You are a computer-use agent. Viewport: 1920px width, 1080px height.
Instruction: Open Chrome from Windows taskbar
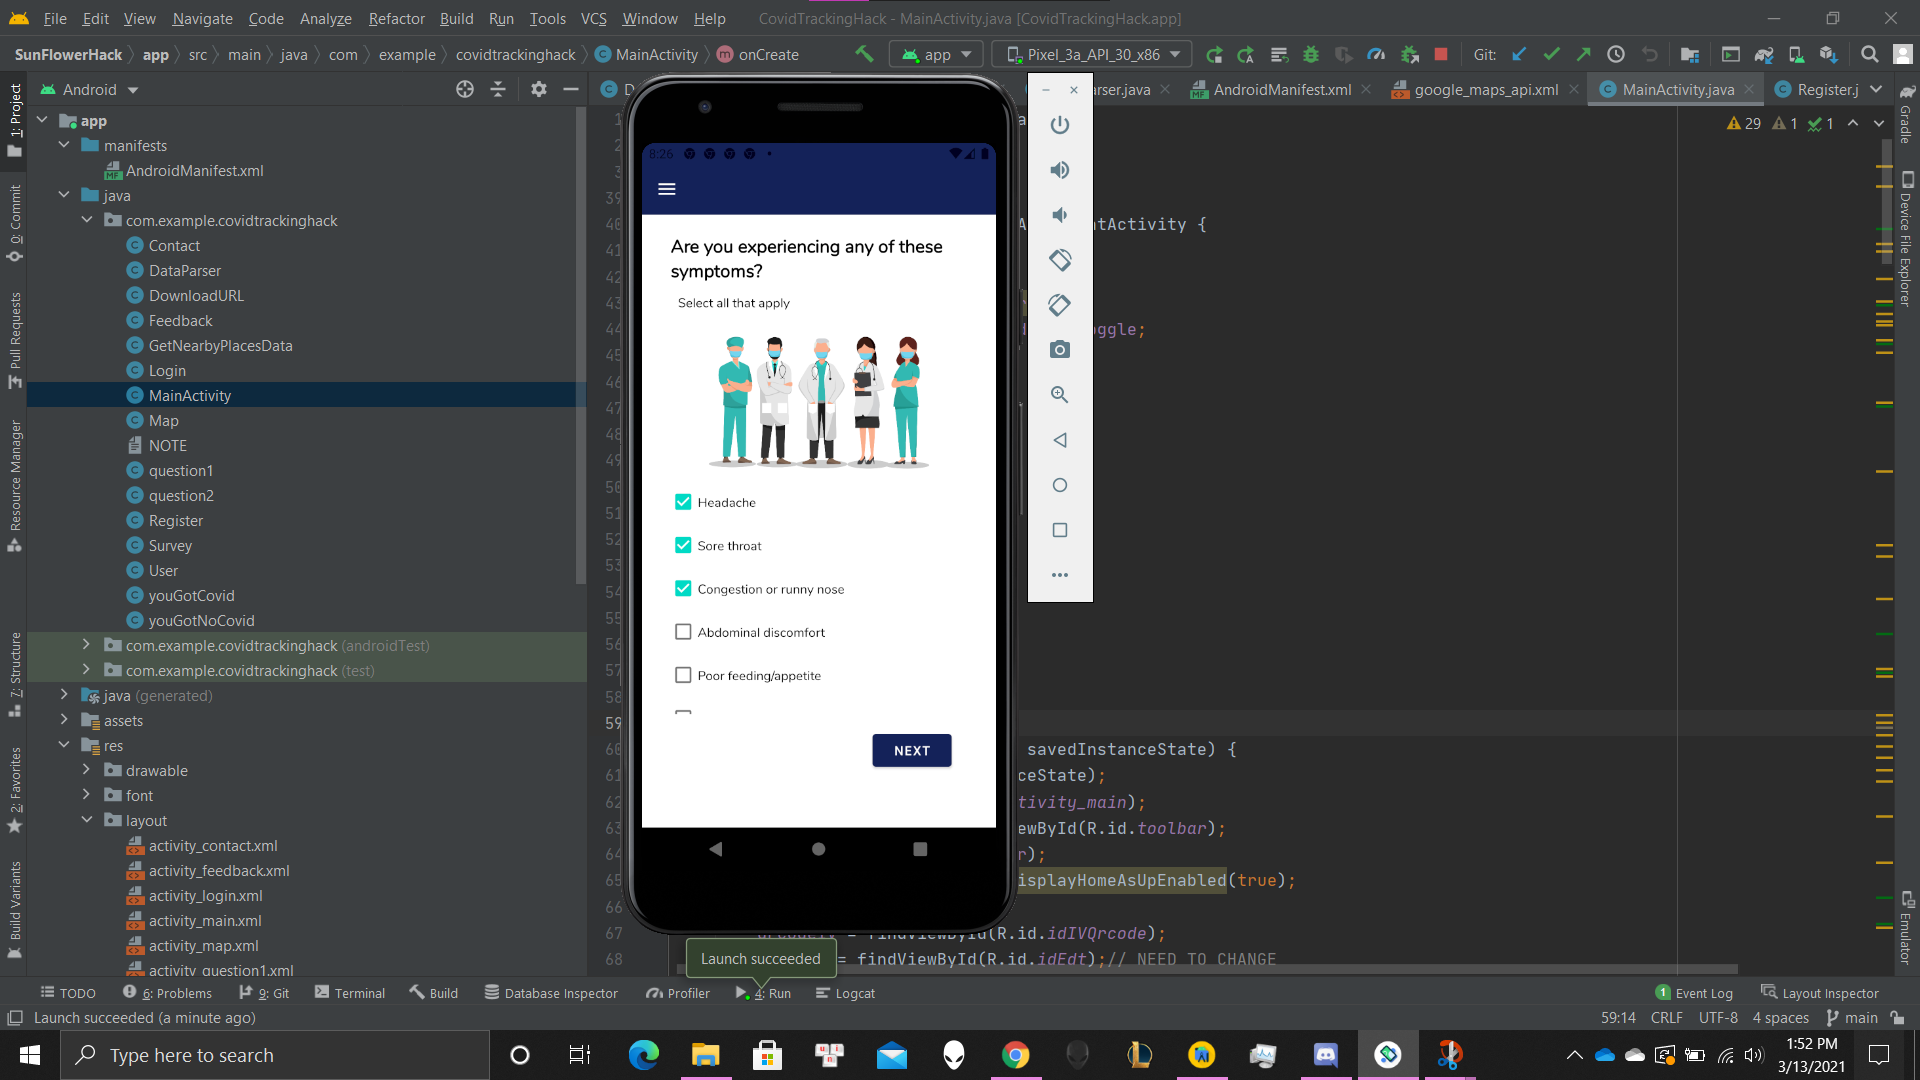(x=1015, y=1055)
